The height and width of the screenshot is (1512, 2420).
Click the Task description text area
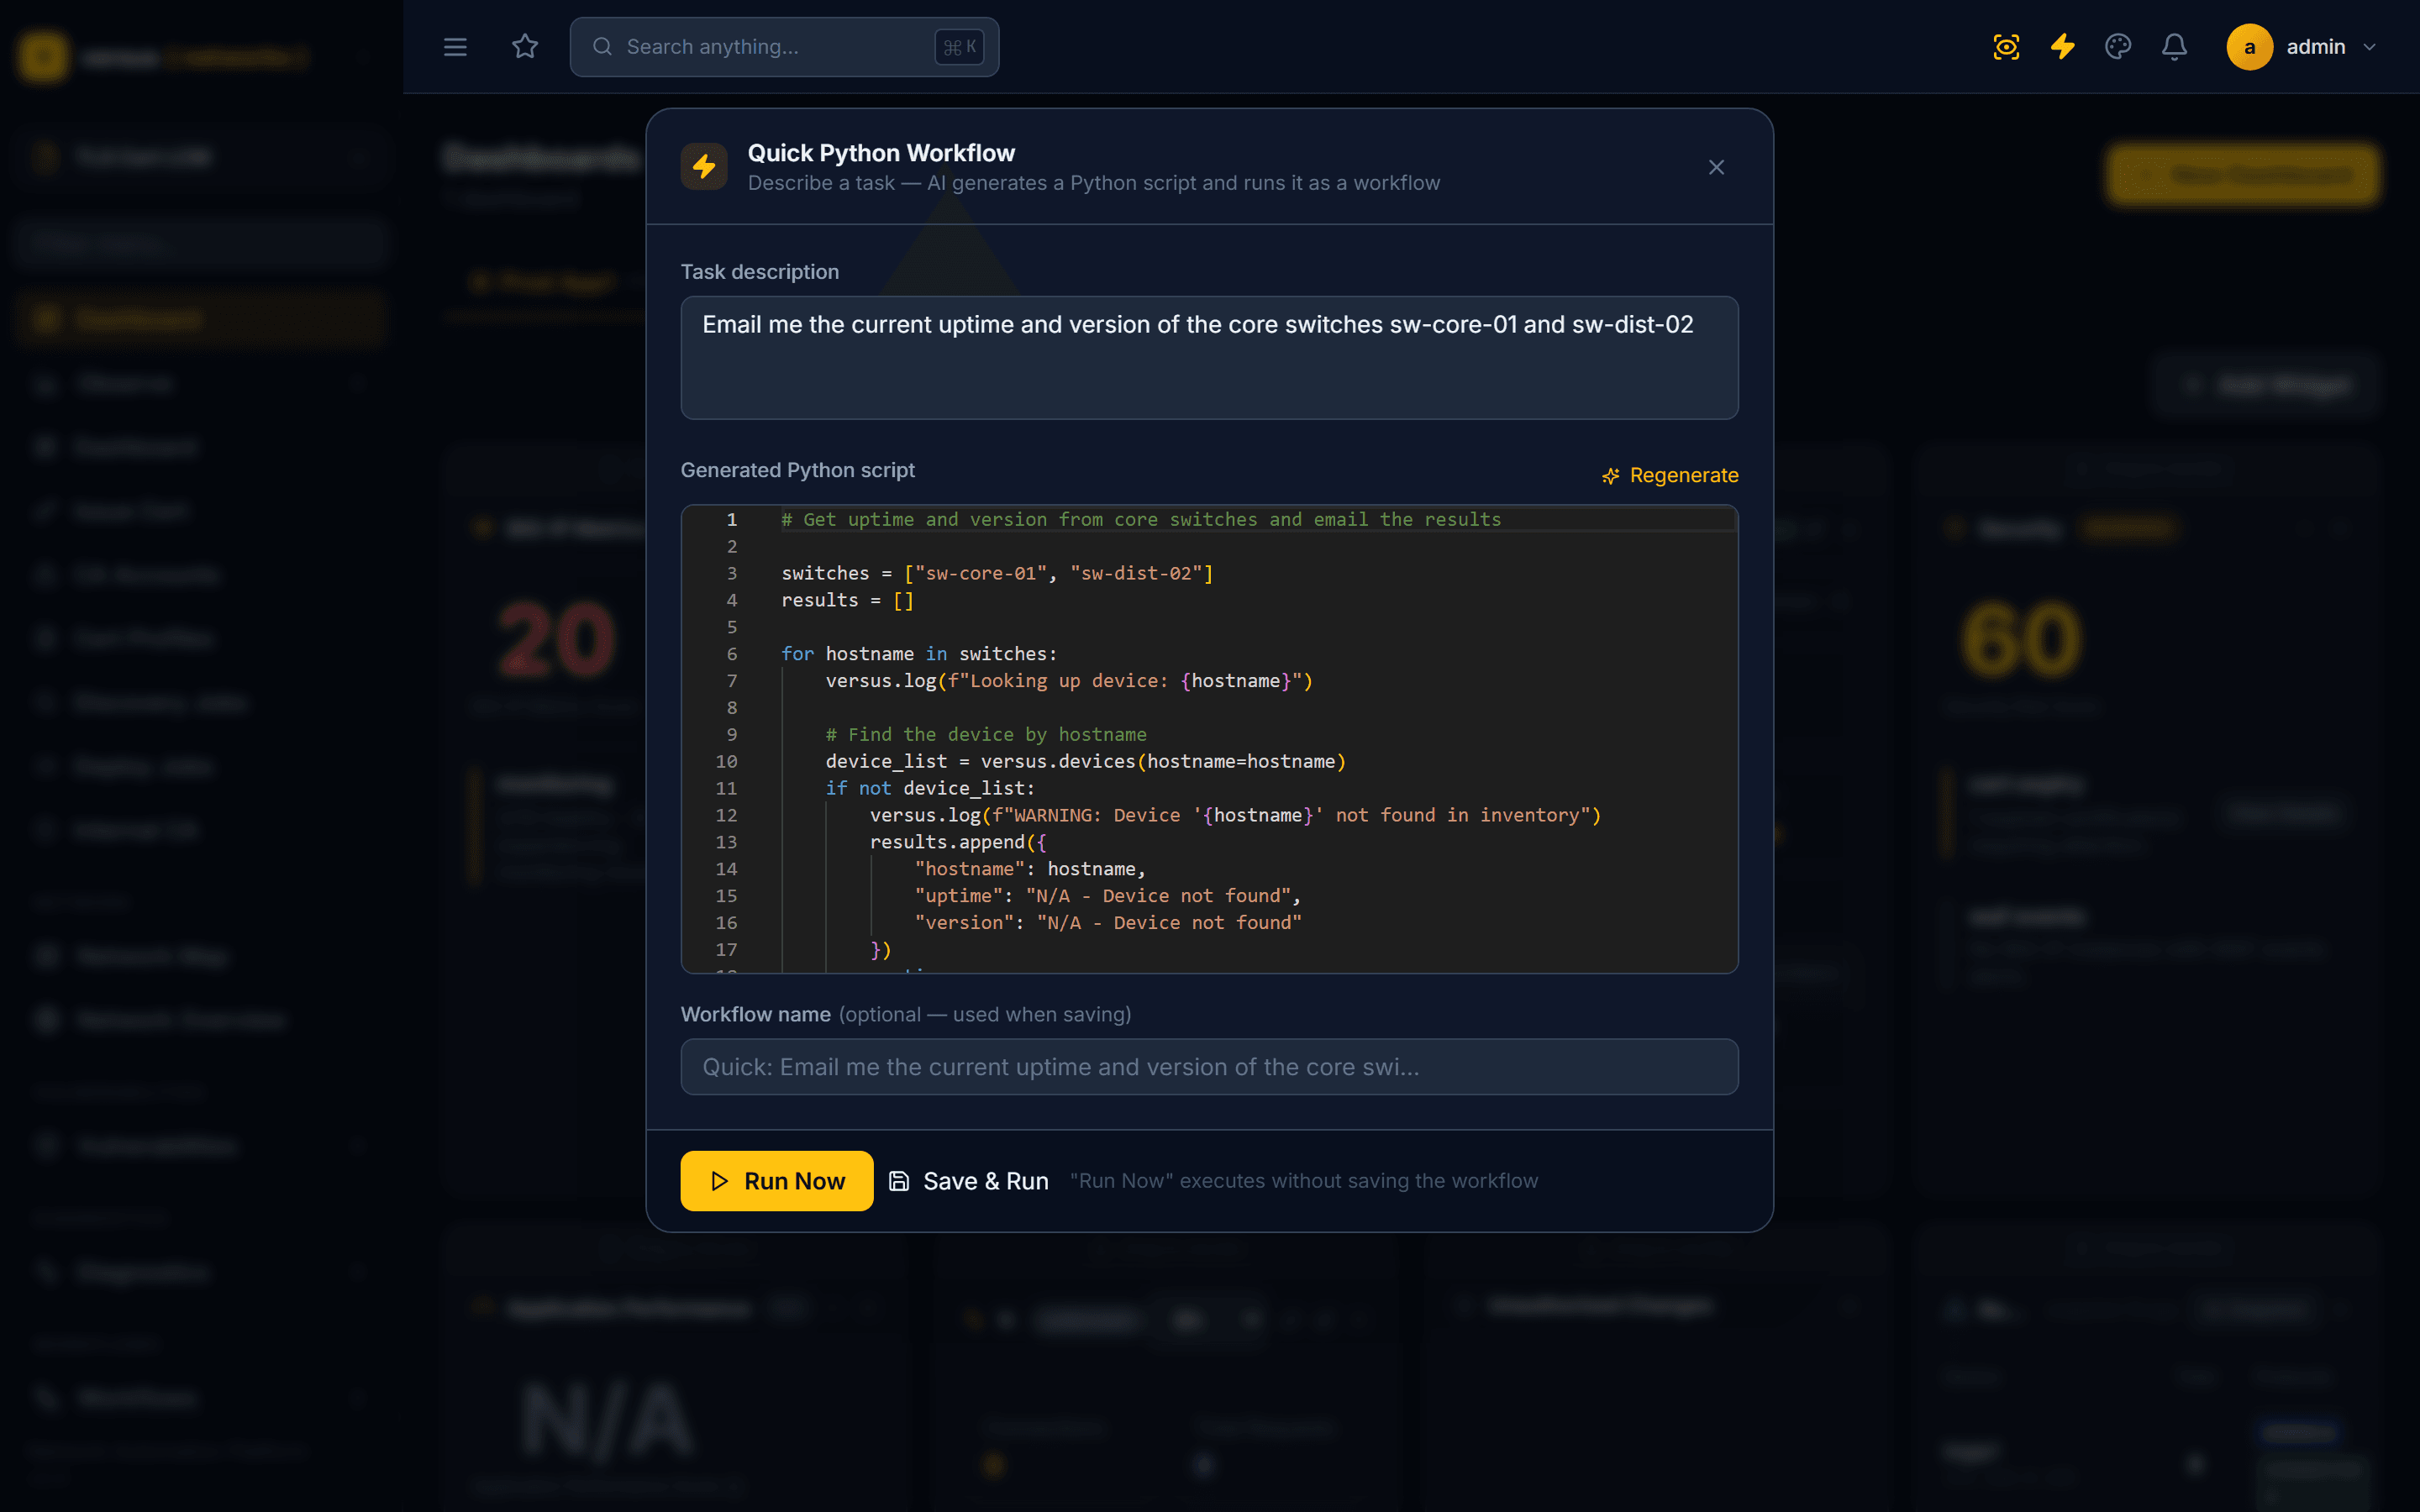(x=1209, y=358)
